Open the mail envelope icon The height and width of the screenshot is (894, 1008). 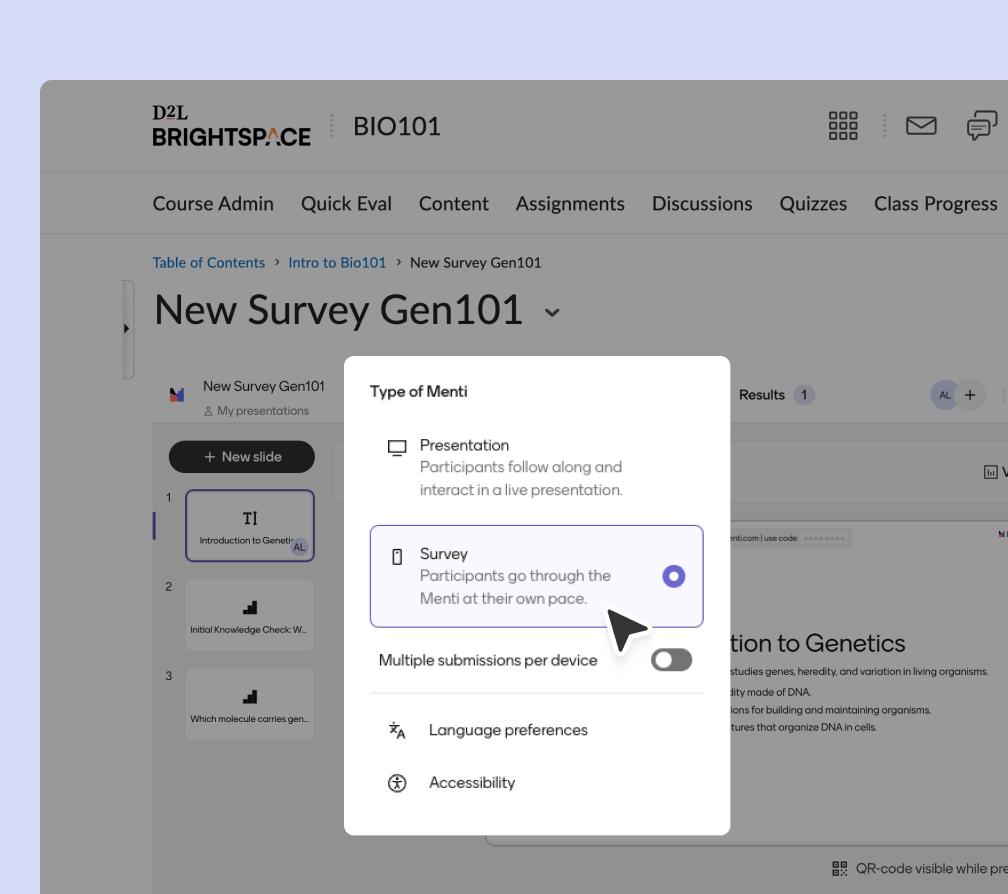[x=921, y=126]
